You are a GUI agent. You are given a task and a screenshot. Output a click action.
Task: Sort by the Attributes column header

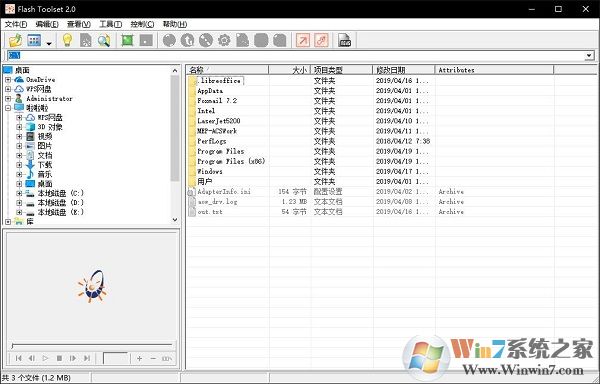494,70
